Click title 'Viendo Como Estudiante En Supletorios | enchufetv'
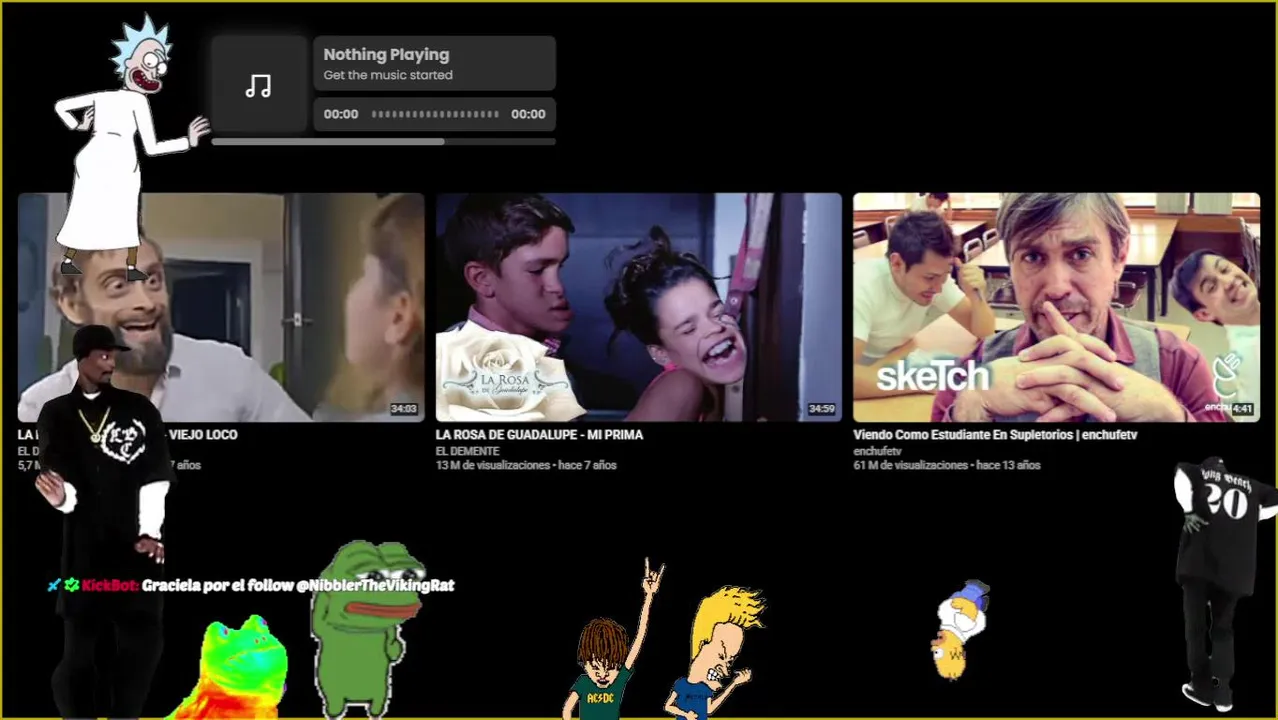Screen dimensions: 1278x720 995,435
